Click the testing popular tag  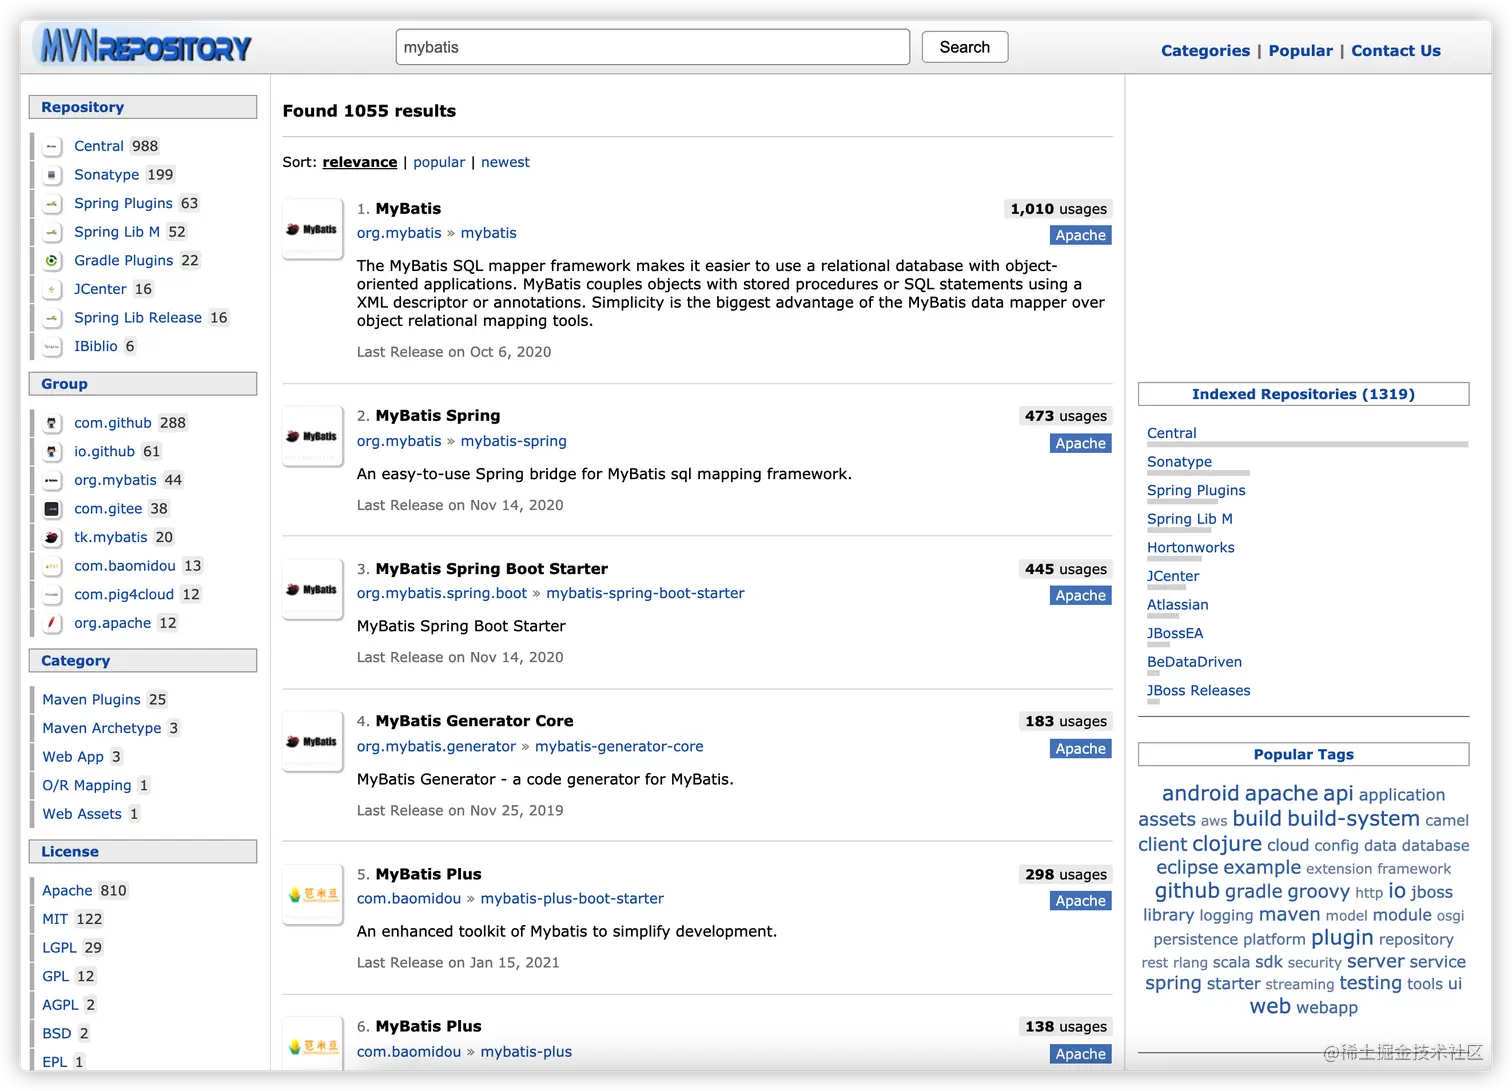pos(1370,984)
